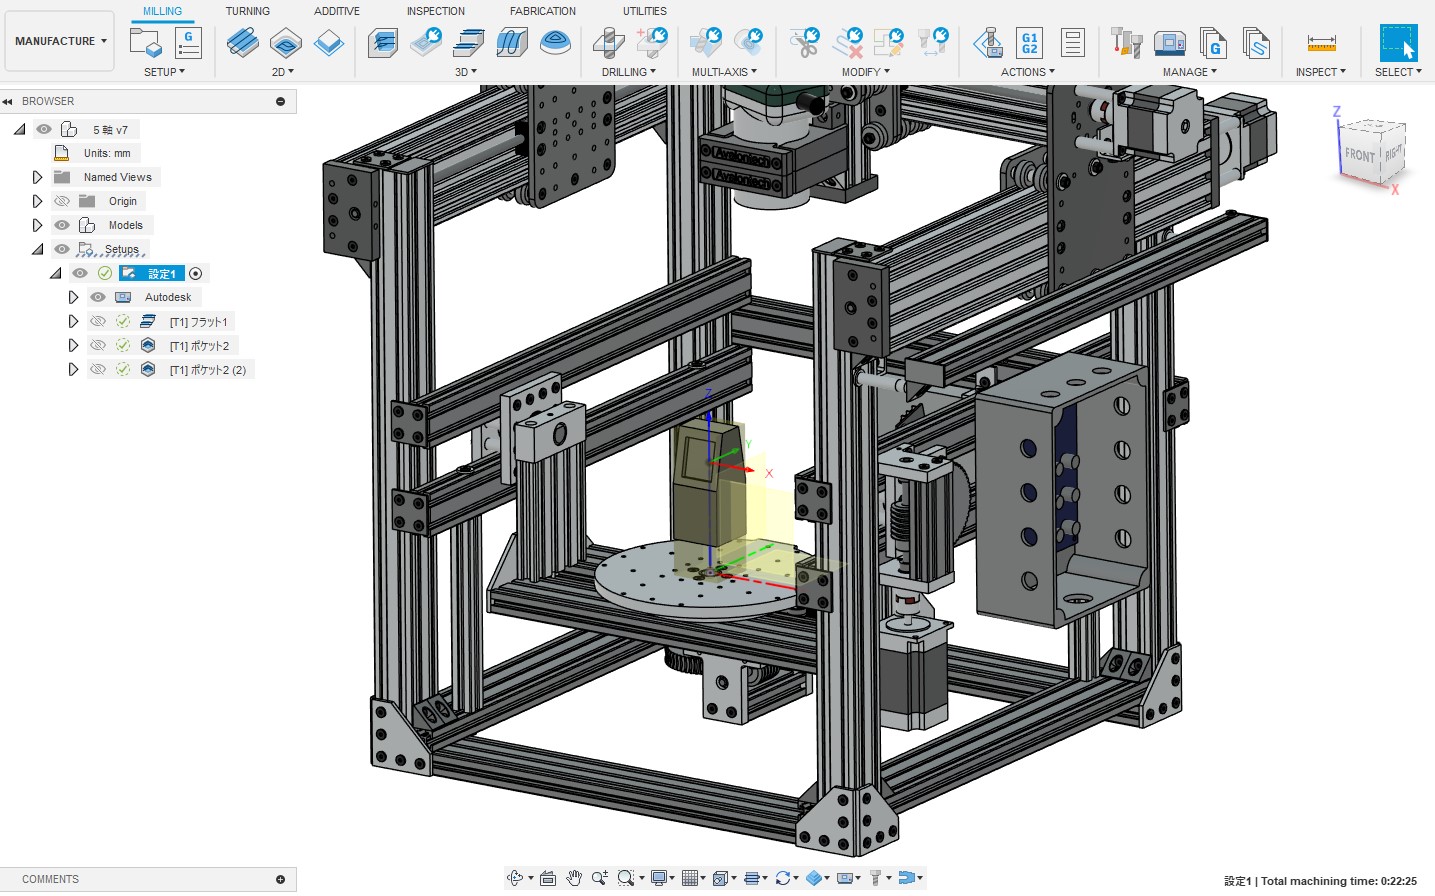Click the FRONT face of the ViewCube
Viewport: 1435px width, 896px height.
click(x=1359, y=155)
